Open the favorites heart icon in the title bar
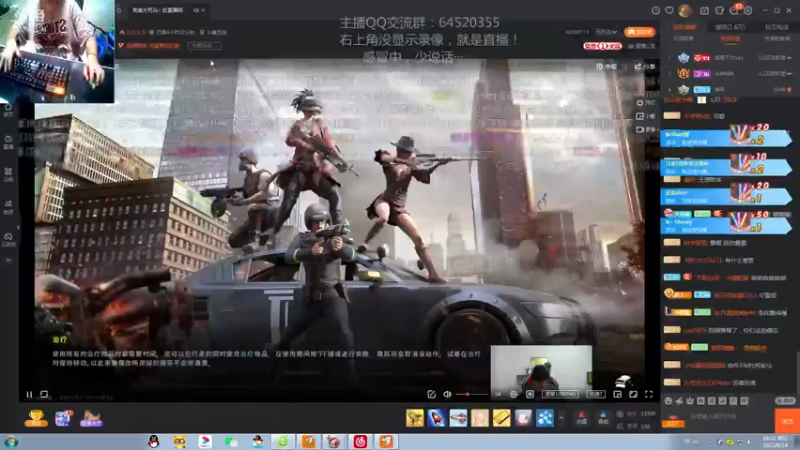The image size is (800, 450). click(669, 10)
